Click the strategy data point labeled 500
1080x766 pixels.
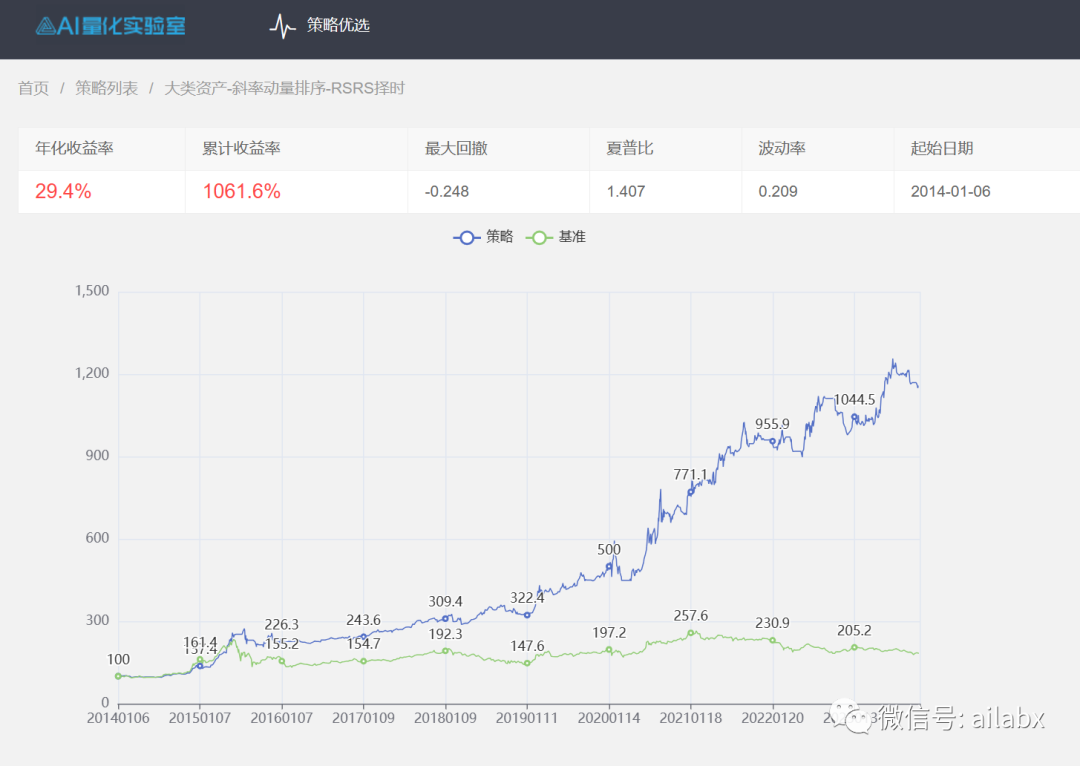(609, 566)
